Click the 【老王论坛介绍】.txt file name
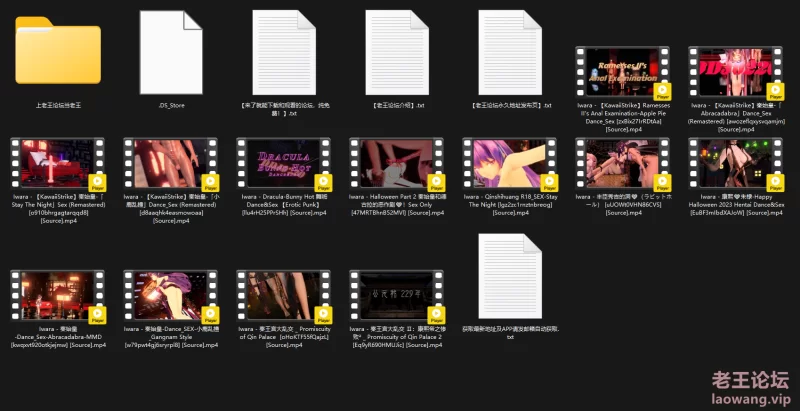Viewport: 800px width, 411px height. [x=397, y=106]
